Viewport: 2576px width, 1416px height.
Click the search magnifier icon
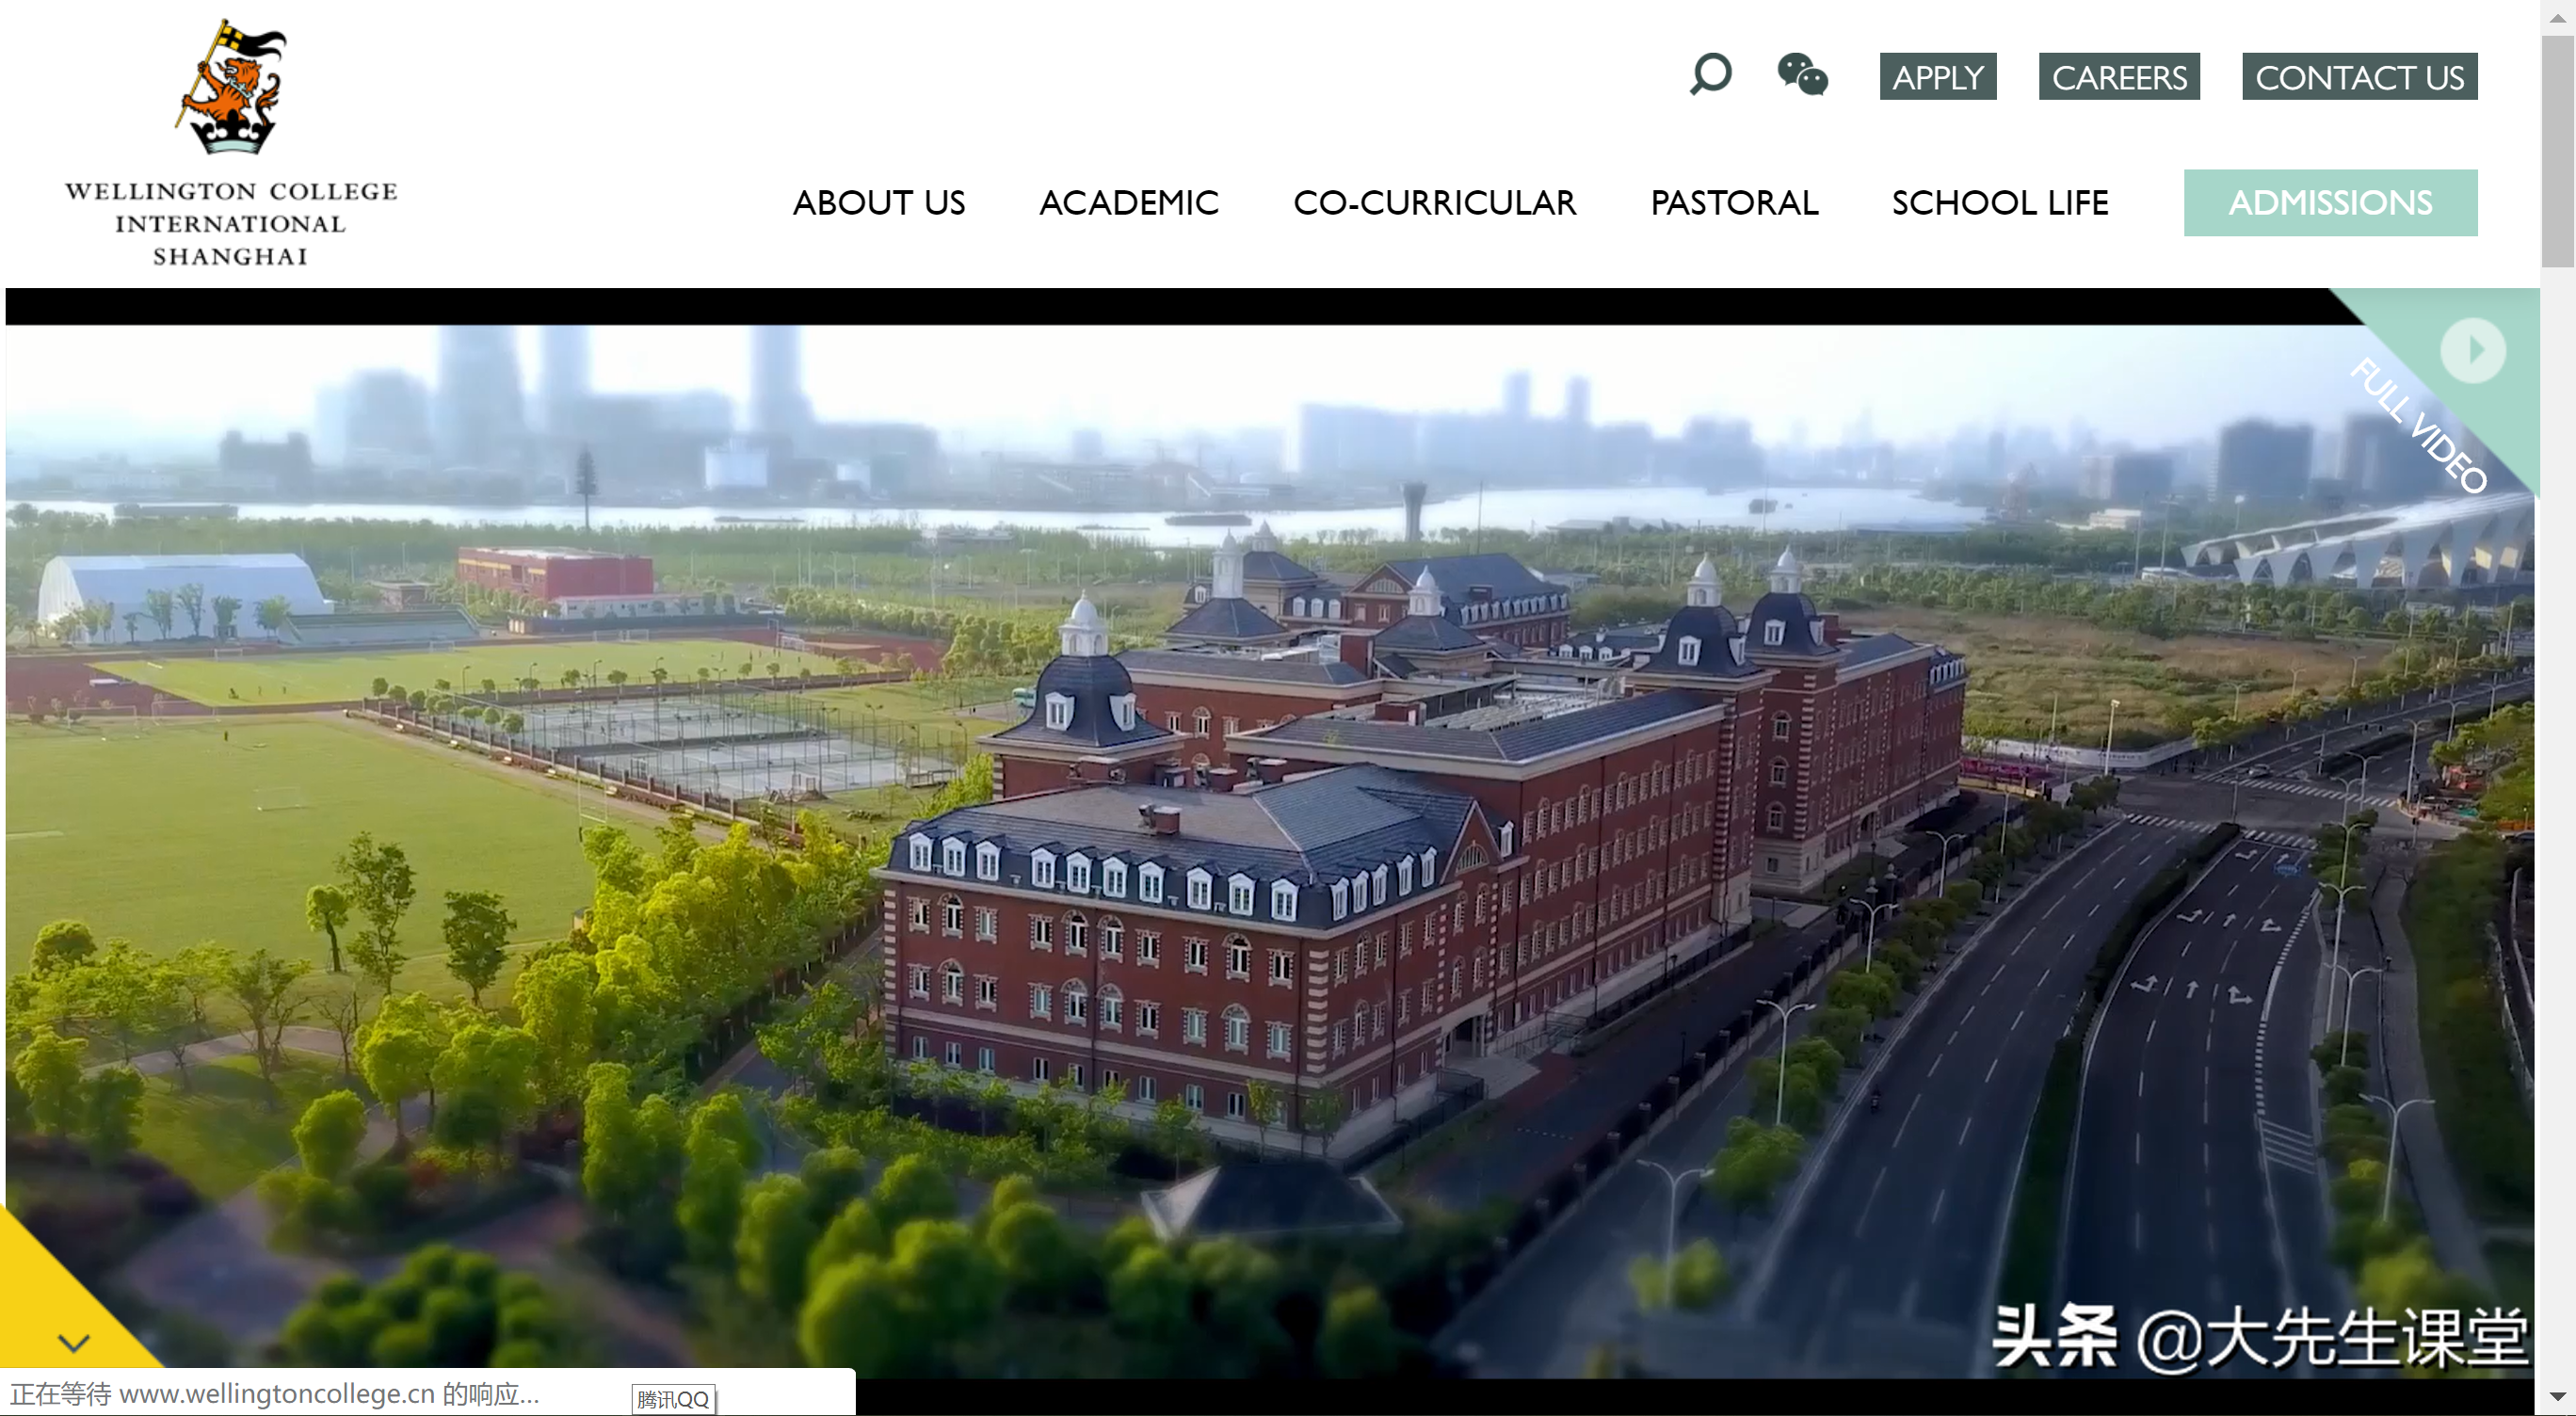click(x=1710, y=75)
